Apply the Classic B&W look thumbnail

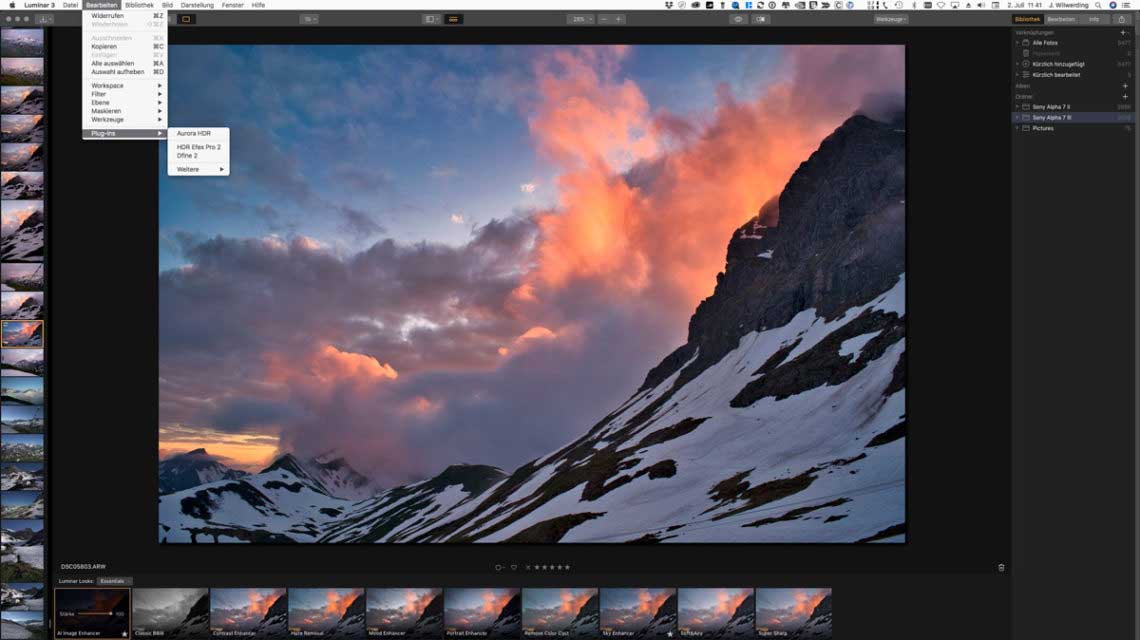coord(170,612)
